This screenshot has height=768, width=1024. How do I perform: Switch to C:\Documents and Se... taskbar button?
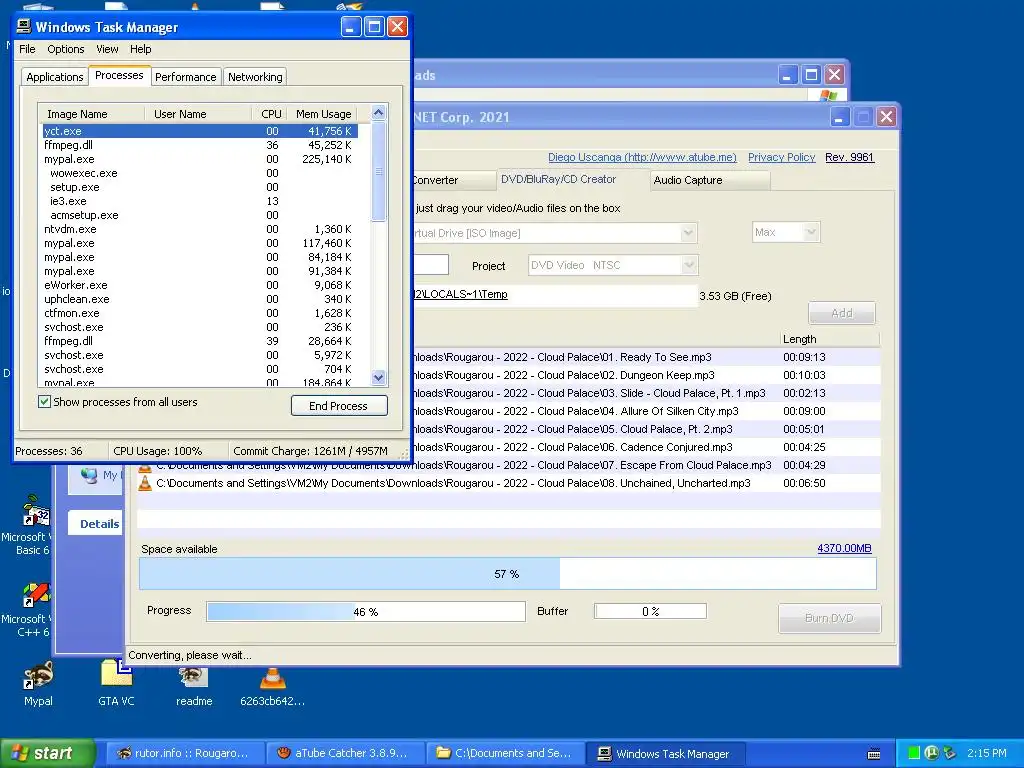505,754
